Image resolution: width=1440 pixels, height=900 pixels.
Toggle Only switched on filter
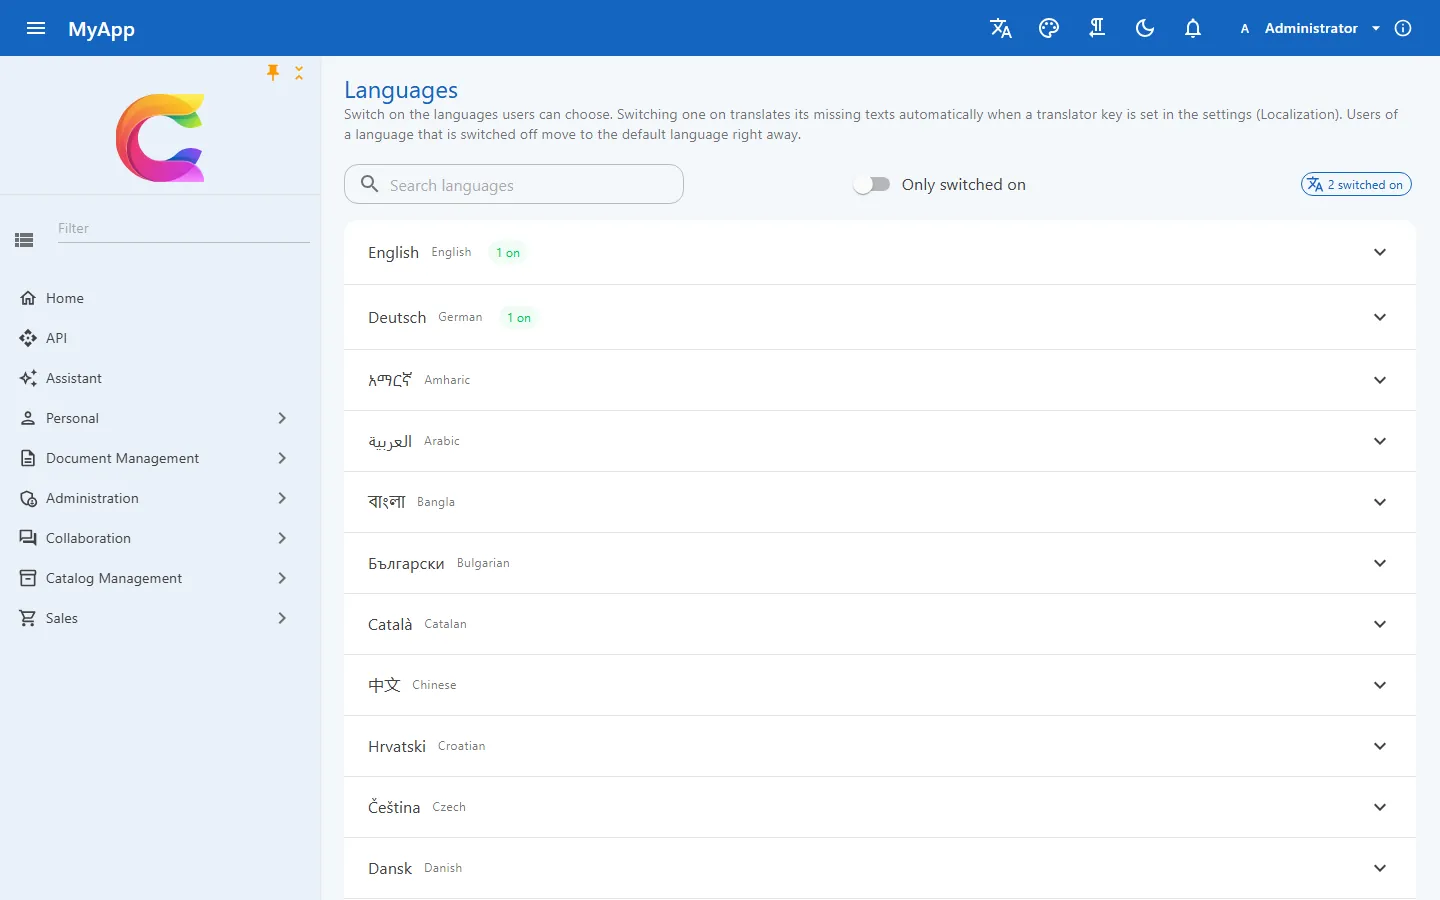tap(872, 184)
